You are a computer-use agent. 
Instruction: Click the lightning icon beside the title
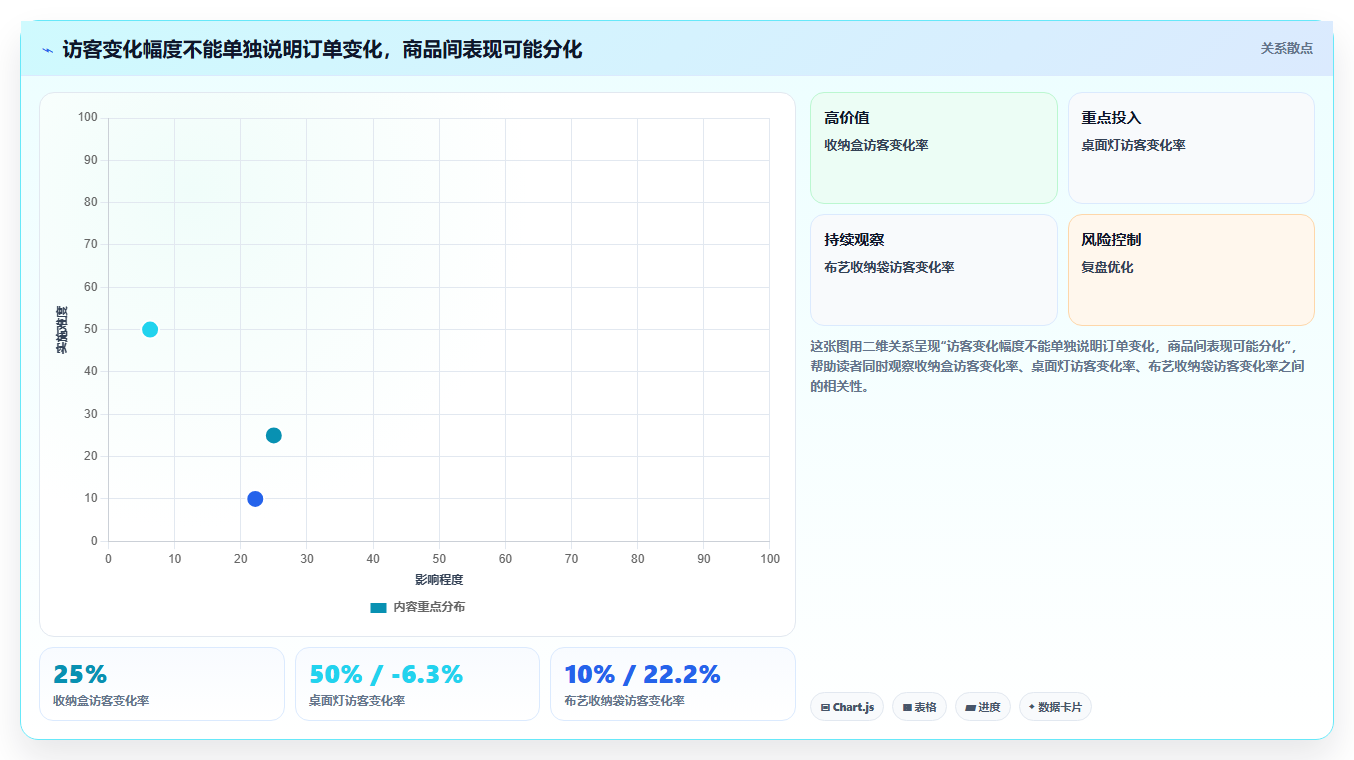(x=48, y=50)
